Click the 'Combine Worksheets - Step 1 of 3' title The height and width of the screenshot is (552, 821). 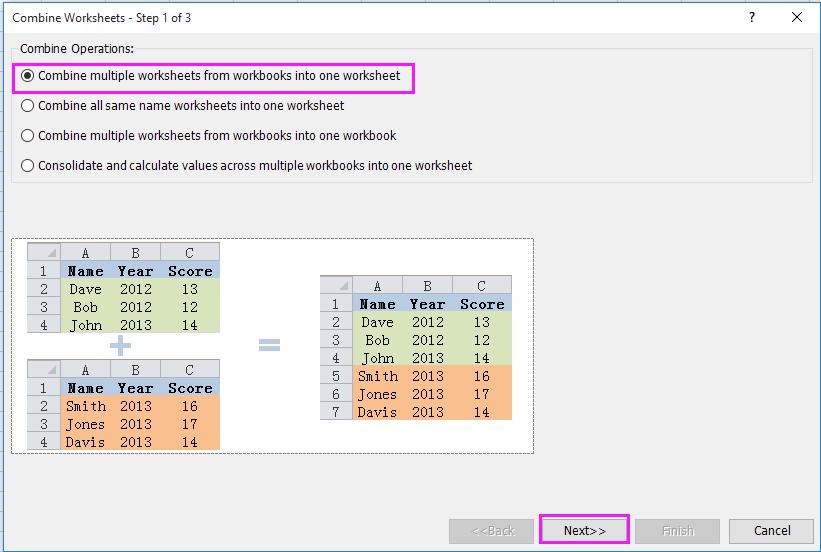[x=102, y=18]
